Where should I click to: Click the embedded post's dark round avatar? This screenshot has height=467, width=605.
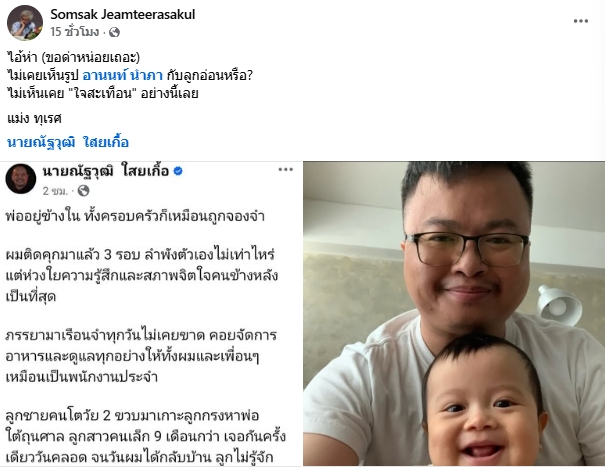coord(21,179)
